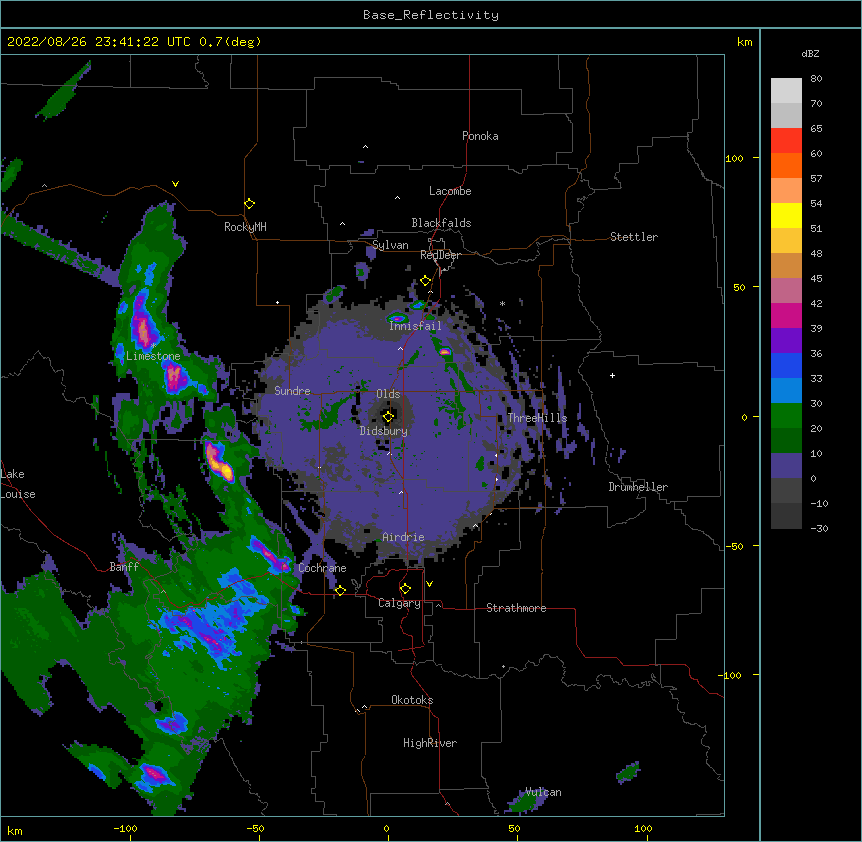The image size is (862, 842).
Task: Click the yellow V marker northeast of Calgary
Action: pos(429,584)
